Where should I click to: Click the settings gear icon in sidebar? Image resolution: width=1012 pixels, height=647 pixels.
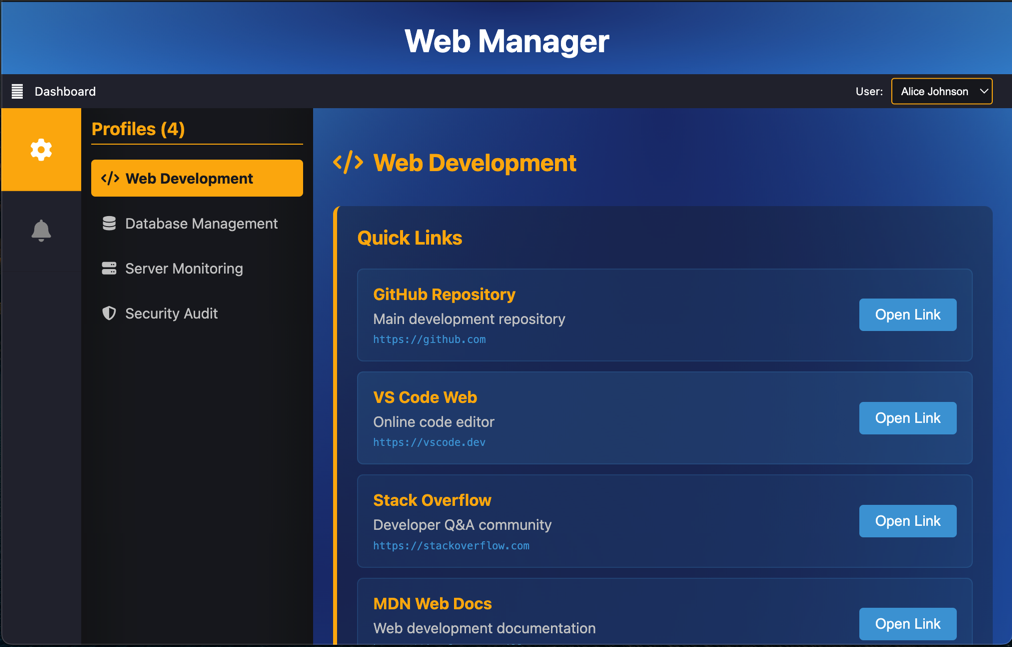pos(41,150)
